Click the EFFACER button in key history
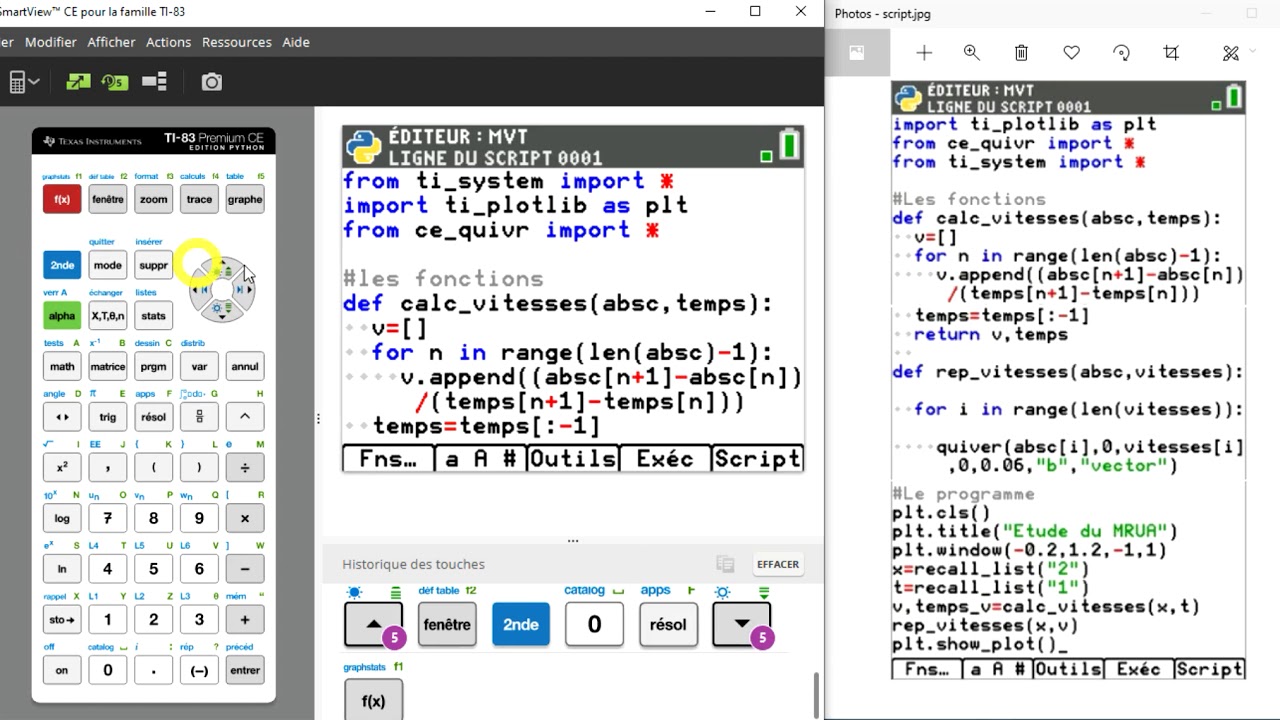Image resolution: width=1280 pixels, height=720 pixels. click(x=778, y=564)
